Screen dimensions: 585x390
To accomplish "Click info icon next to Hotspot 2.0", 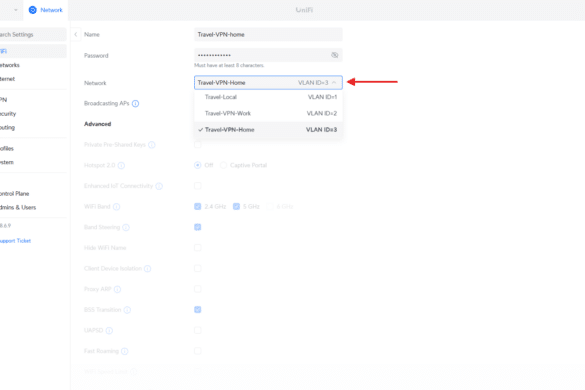I will coord(121,165).
